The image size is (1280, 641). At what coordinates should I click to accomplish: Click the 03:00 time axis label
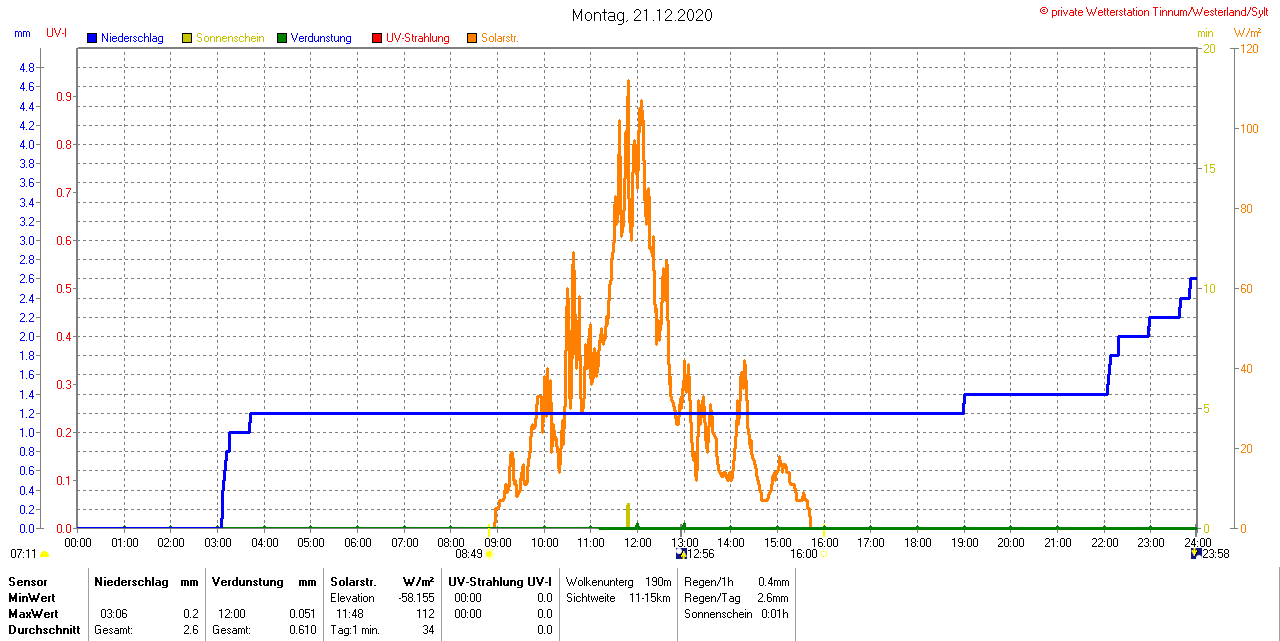218,542
